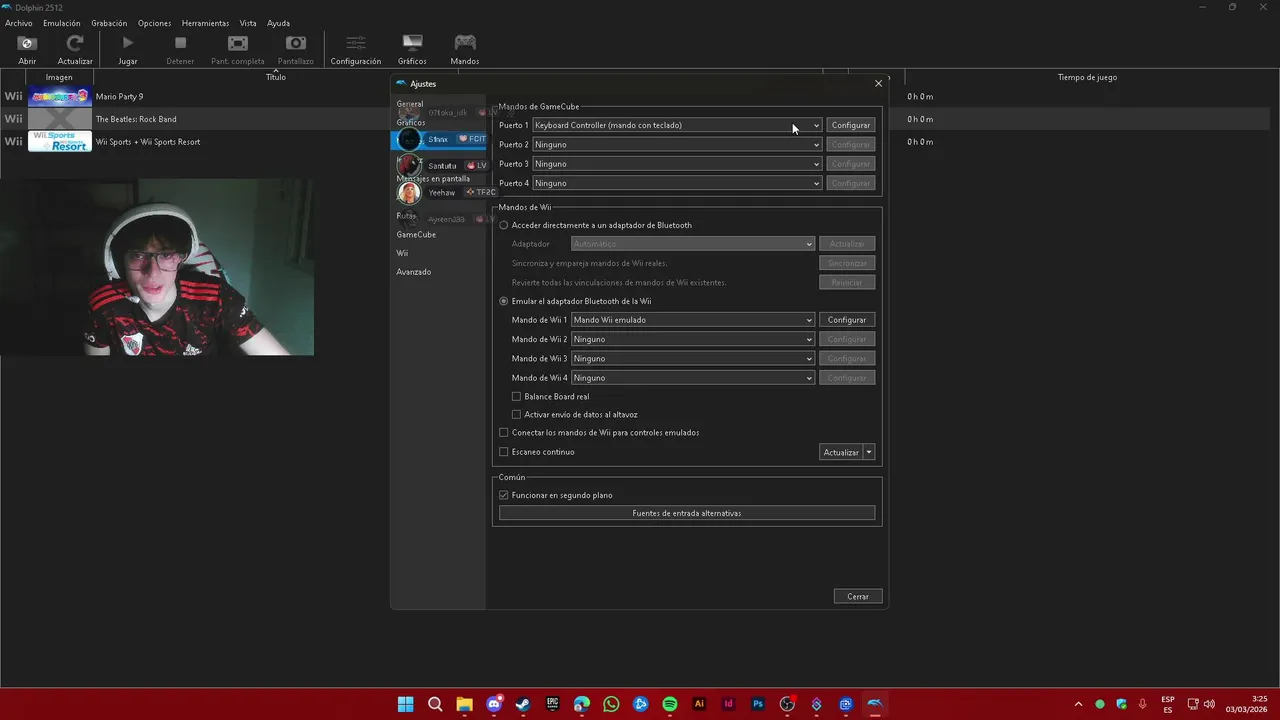Image resolution: width=1280 pixels, height=720 pixels.
Task: Open Mandos controller settings from toolbar
Action: pyautogui.click(x=465, y=49)
